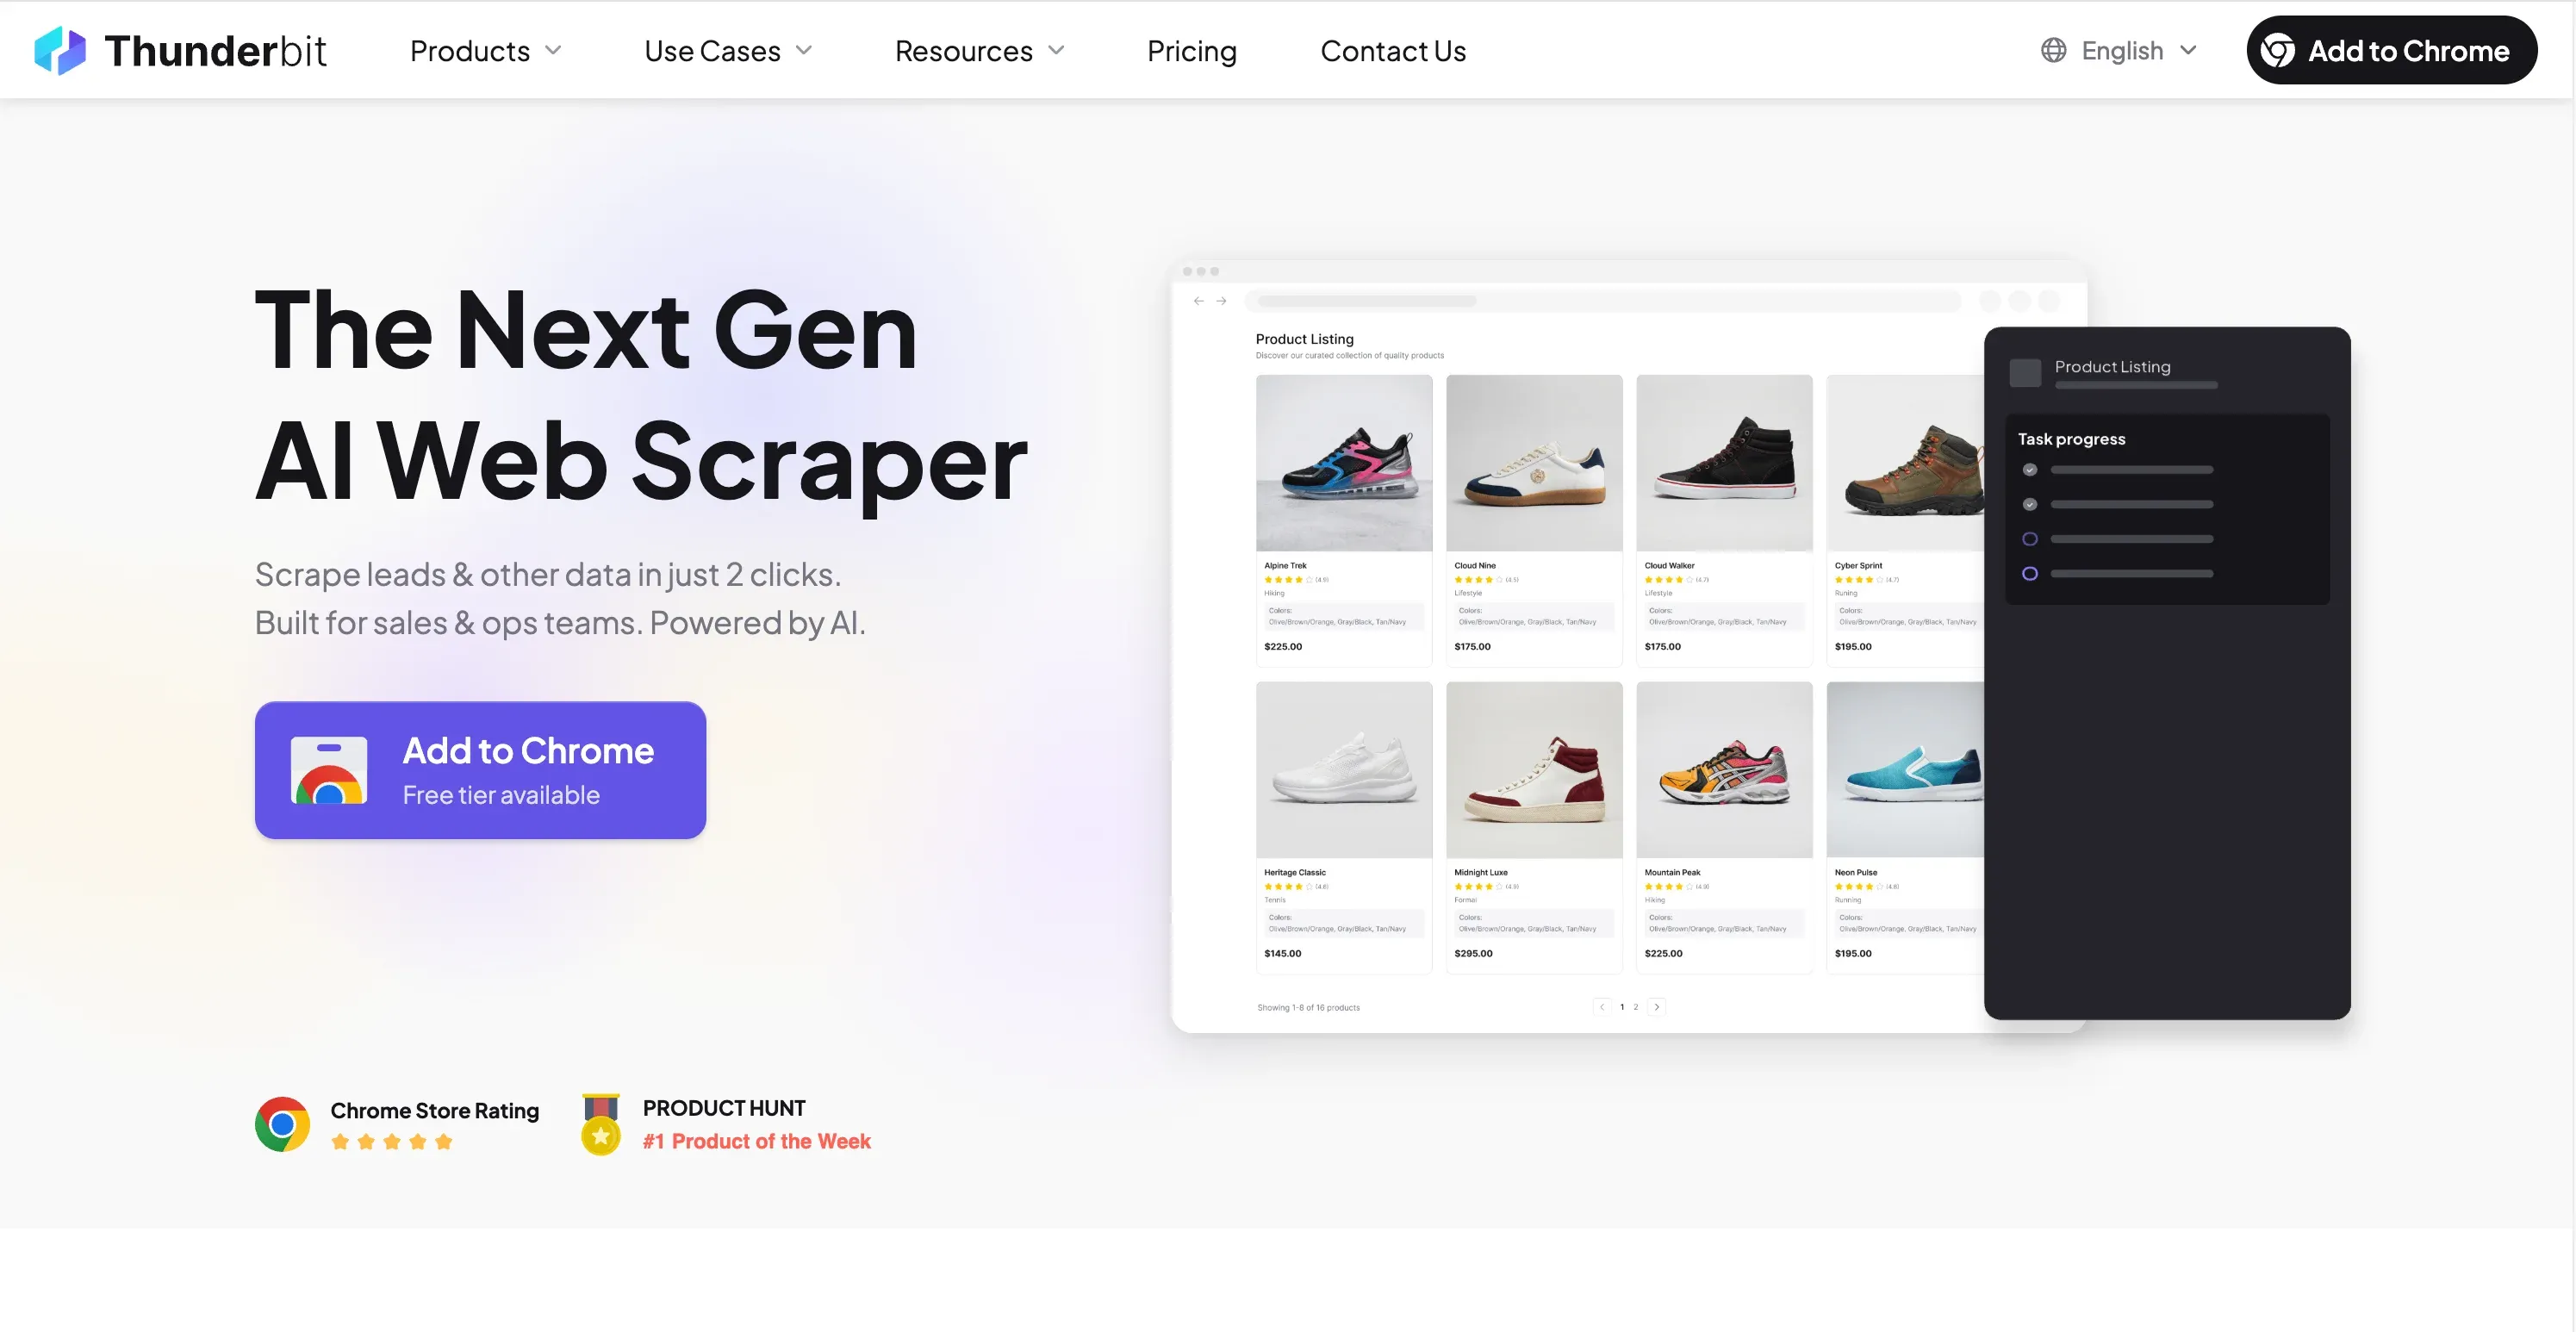Open the English language selector
The image size is (2576, 1332).
pos(2120,50)
